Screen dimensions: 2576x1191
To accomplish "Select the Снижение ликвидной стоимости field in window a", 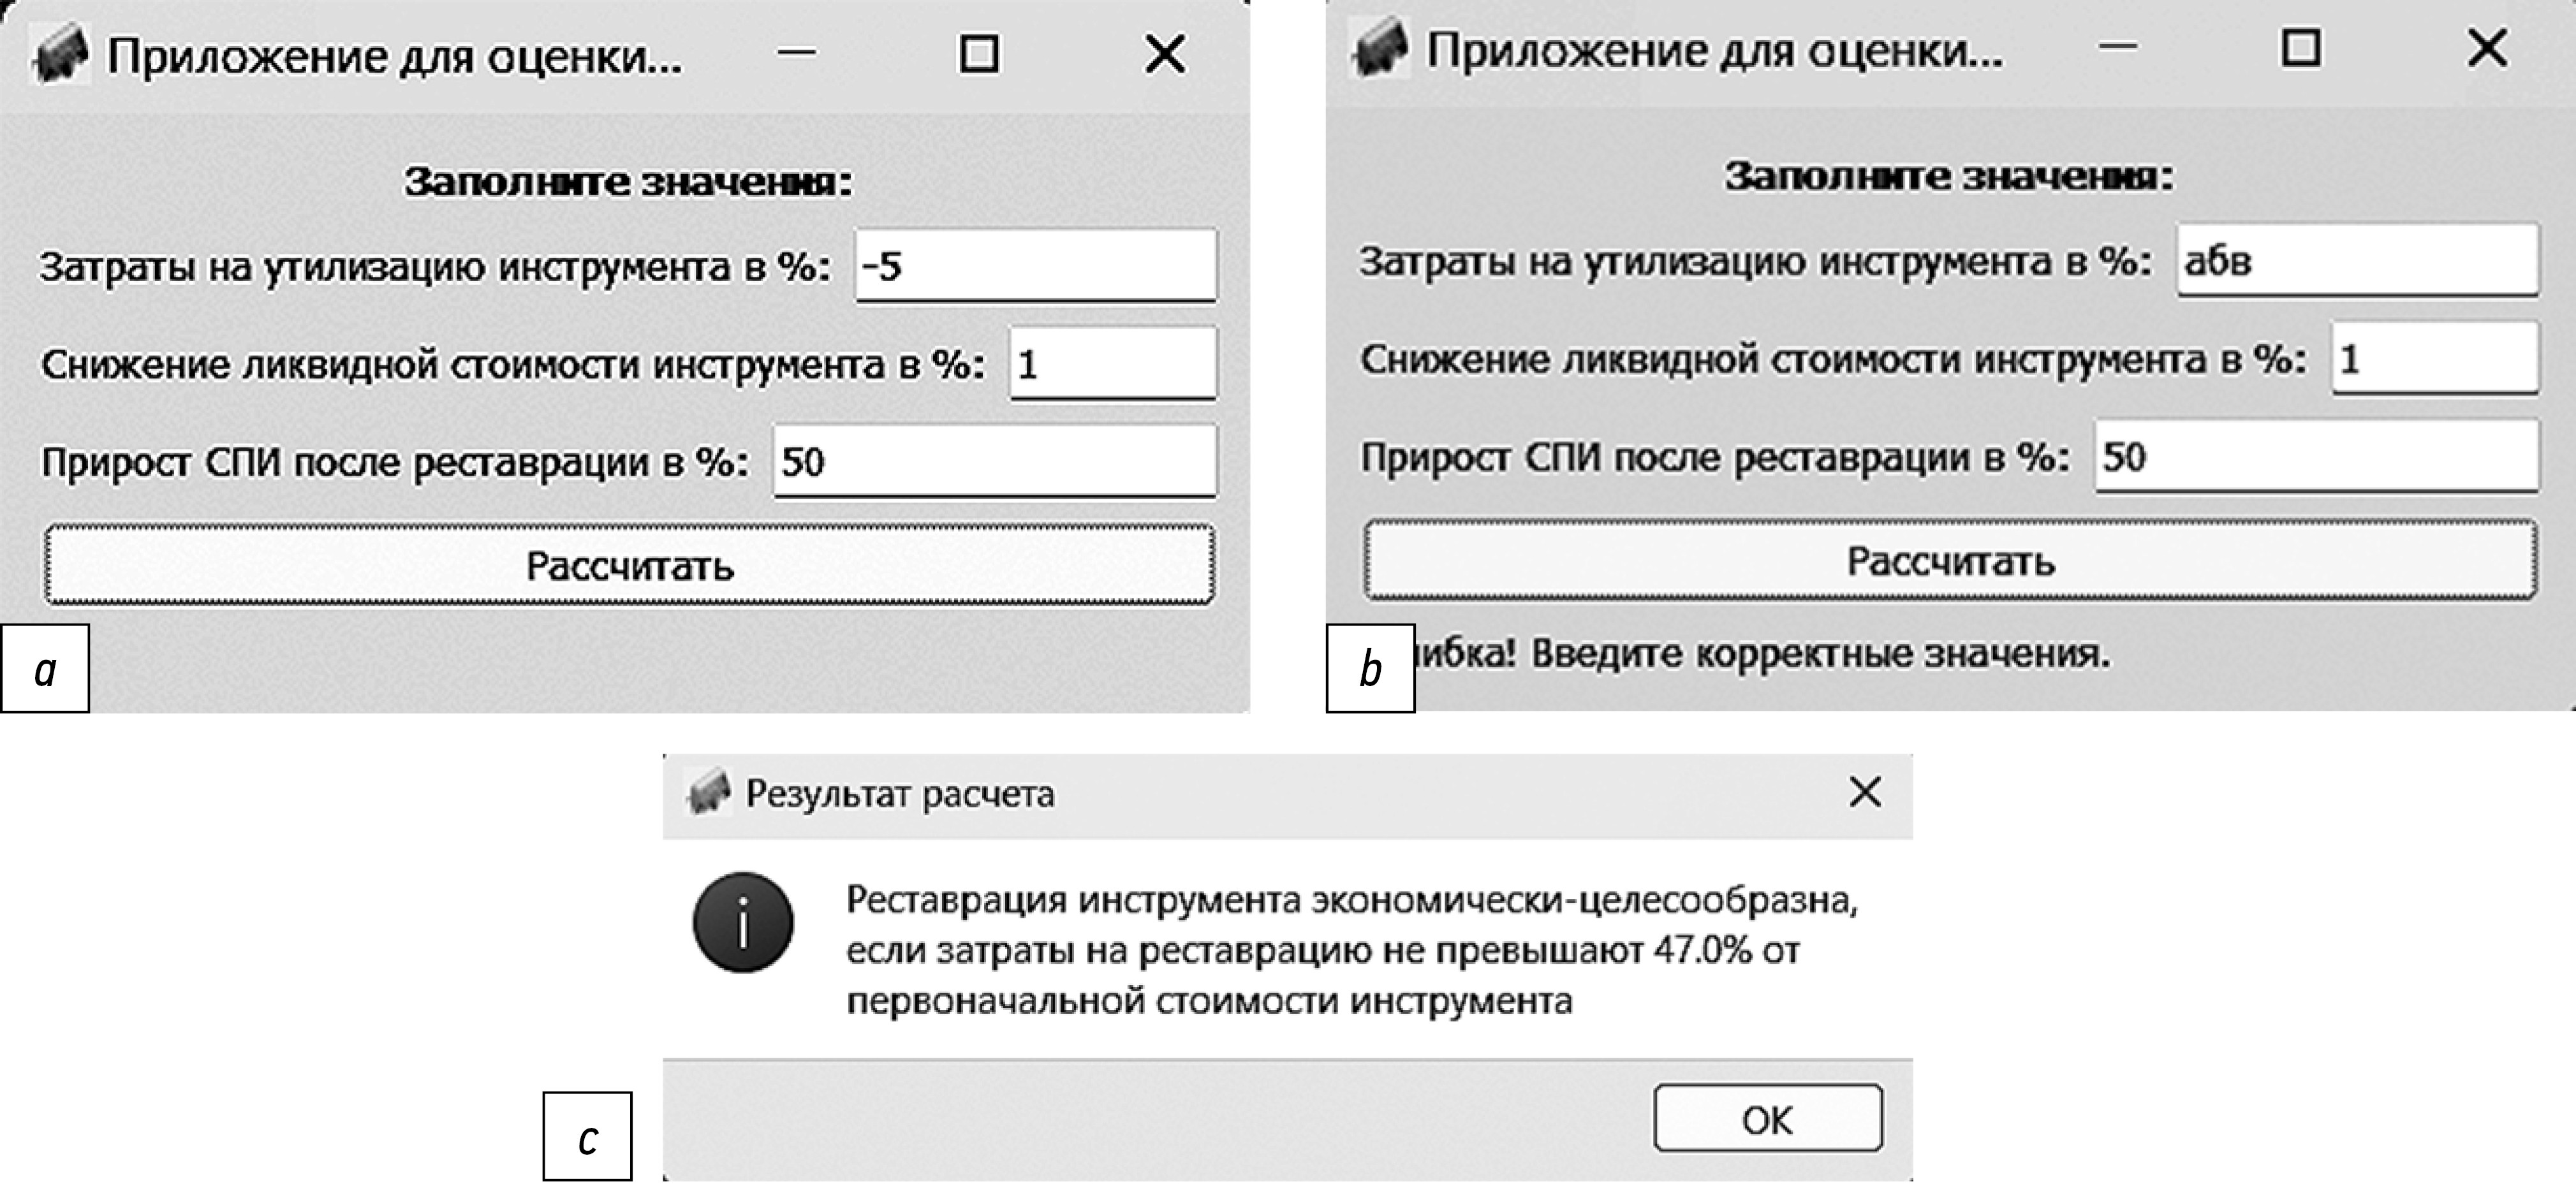I will tap(1112, 363).
